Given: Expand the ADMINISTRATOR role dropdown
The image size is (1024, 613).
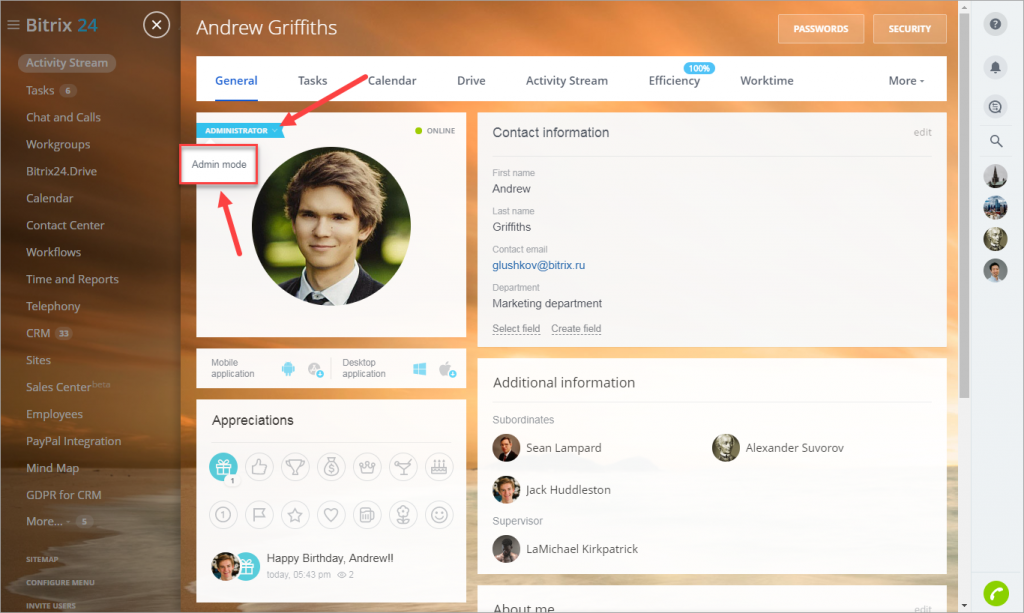Looking at the screenshot, I should tap(240, 131).
